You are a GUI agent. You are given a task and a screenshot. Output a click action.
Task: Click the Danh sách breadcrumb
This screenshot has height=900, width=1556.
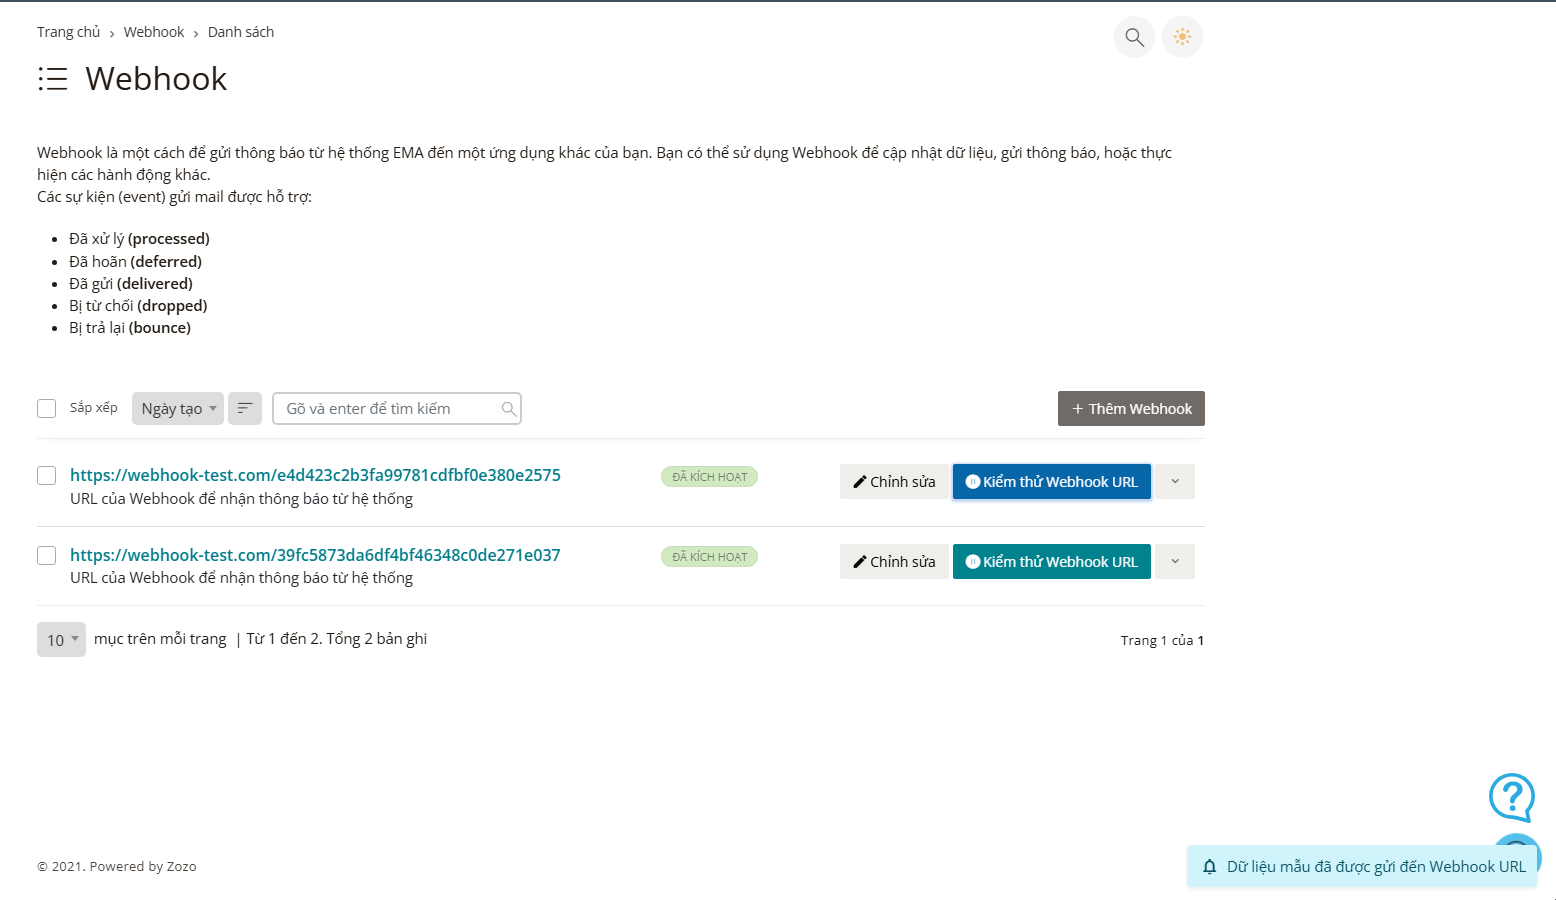point(241,32)
